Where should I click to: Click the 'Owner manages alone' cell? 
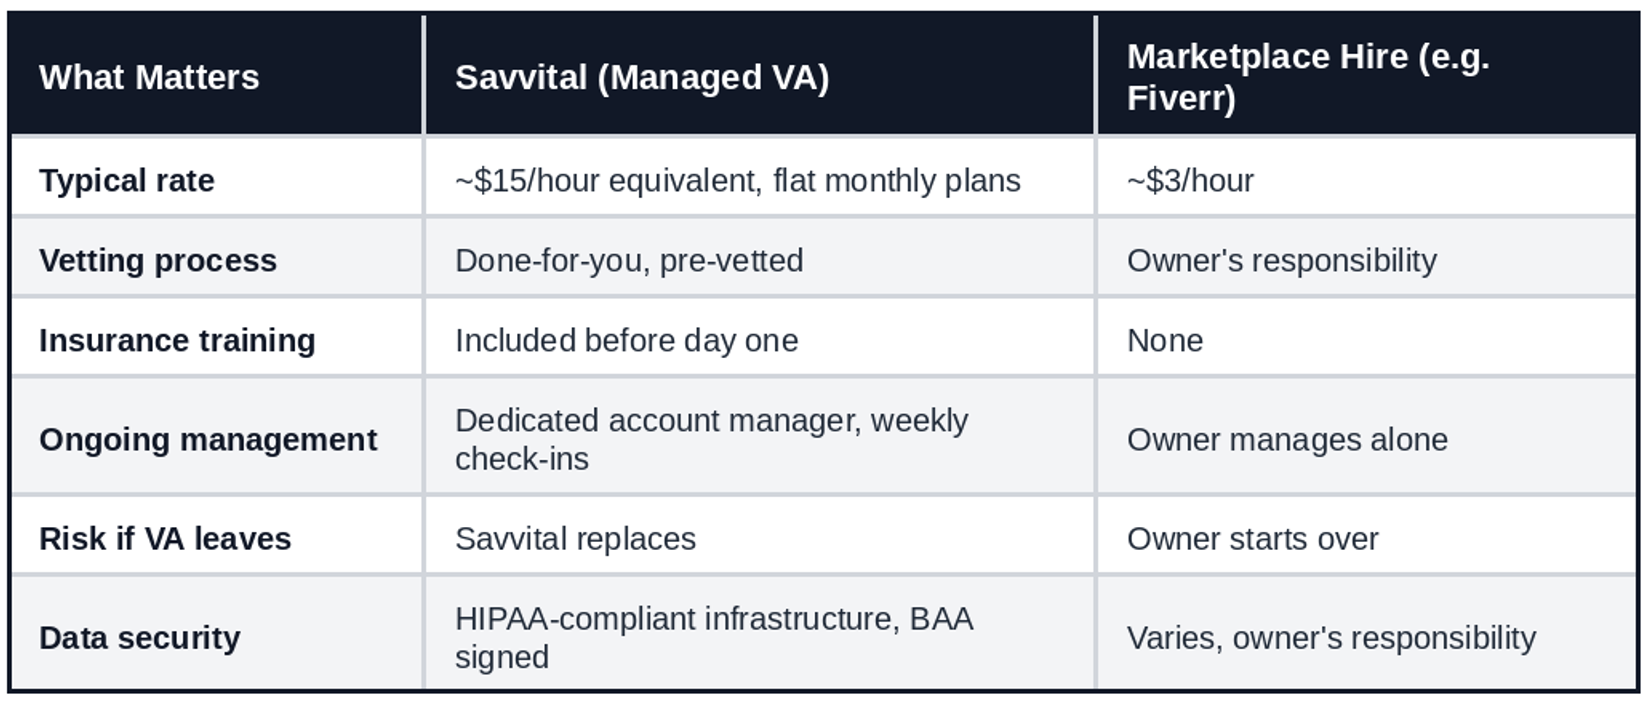pos(1367,439)
